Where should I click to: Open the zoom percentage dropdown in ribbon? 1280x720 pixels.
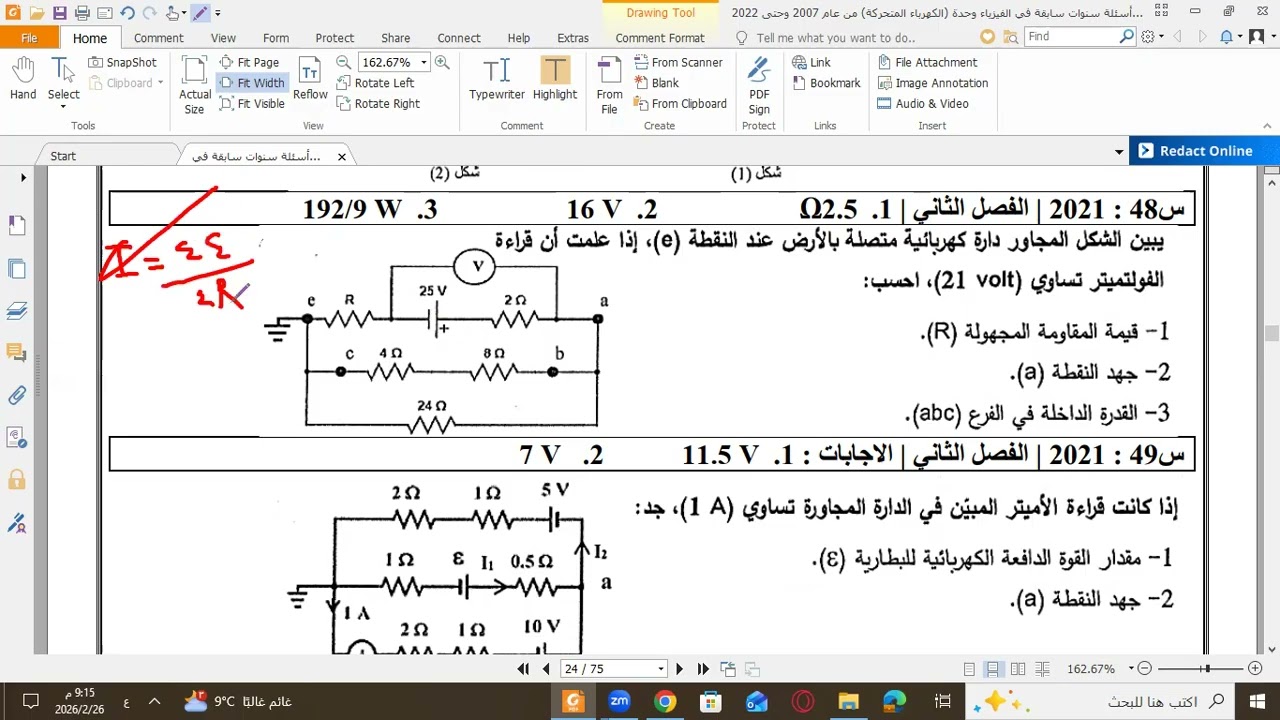click(424, 62)
